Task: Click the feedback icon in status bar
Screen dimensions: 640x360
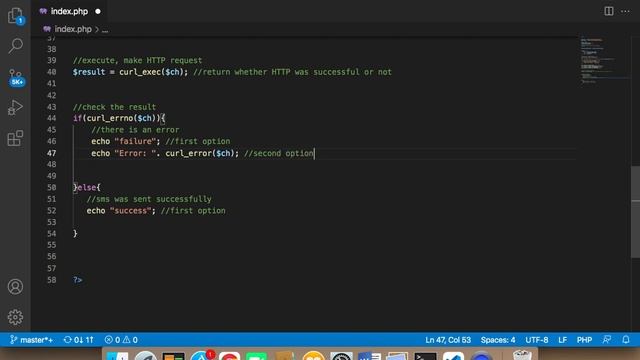Action: point(607,340)
